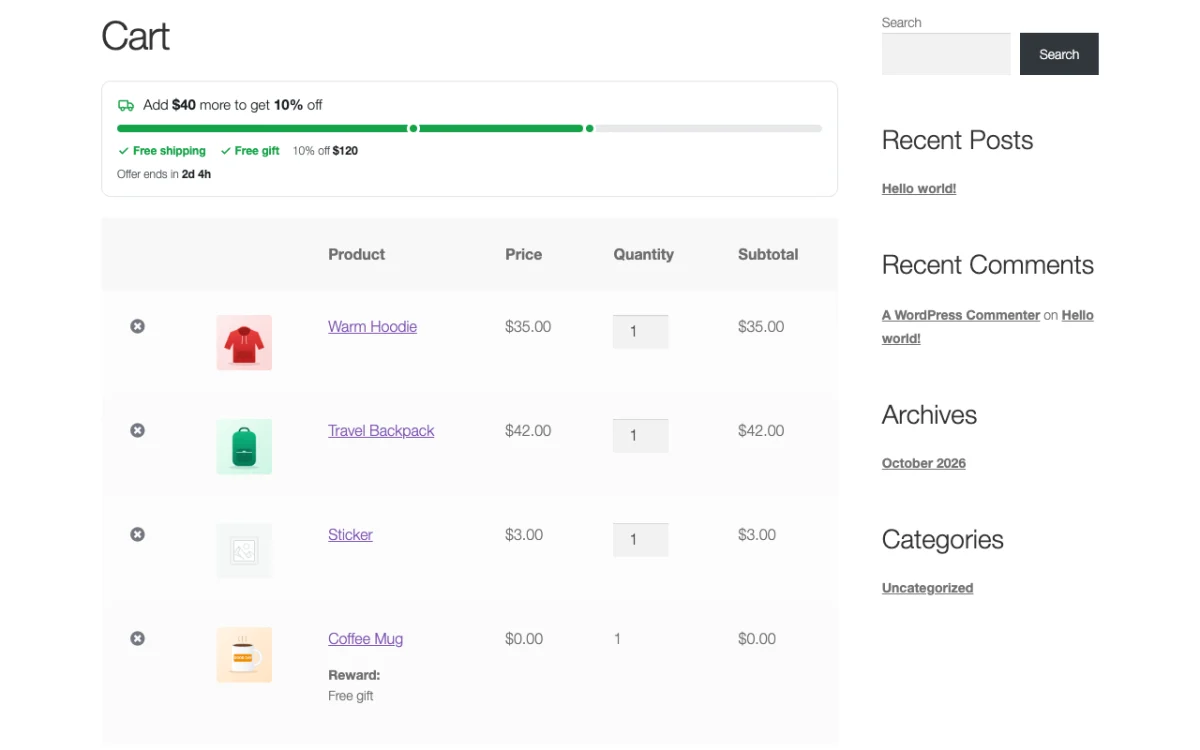
Task: Open the Coffee Mug product link
Action: click(x=365, y=639)
